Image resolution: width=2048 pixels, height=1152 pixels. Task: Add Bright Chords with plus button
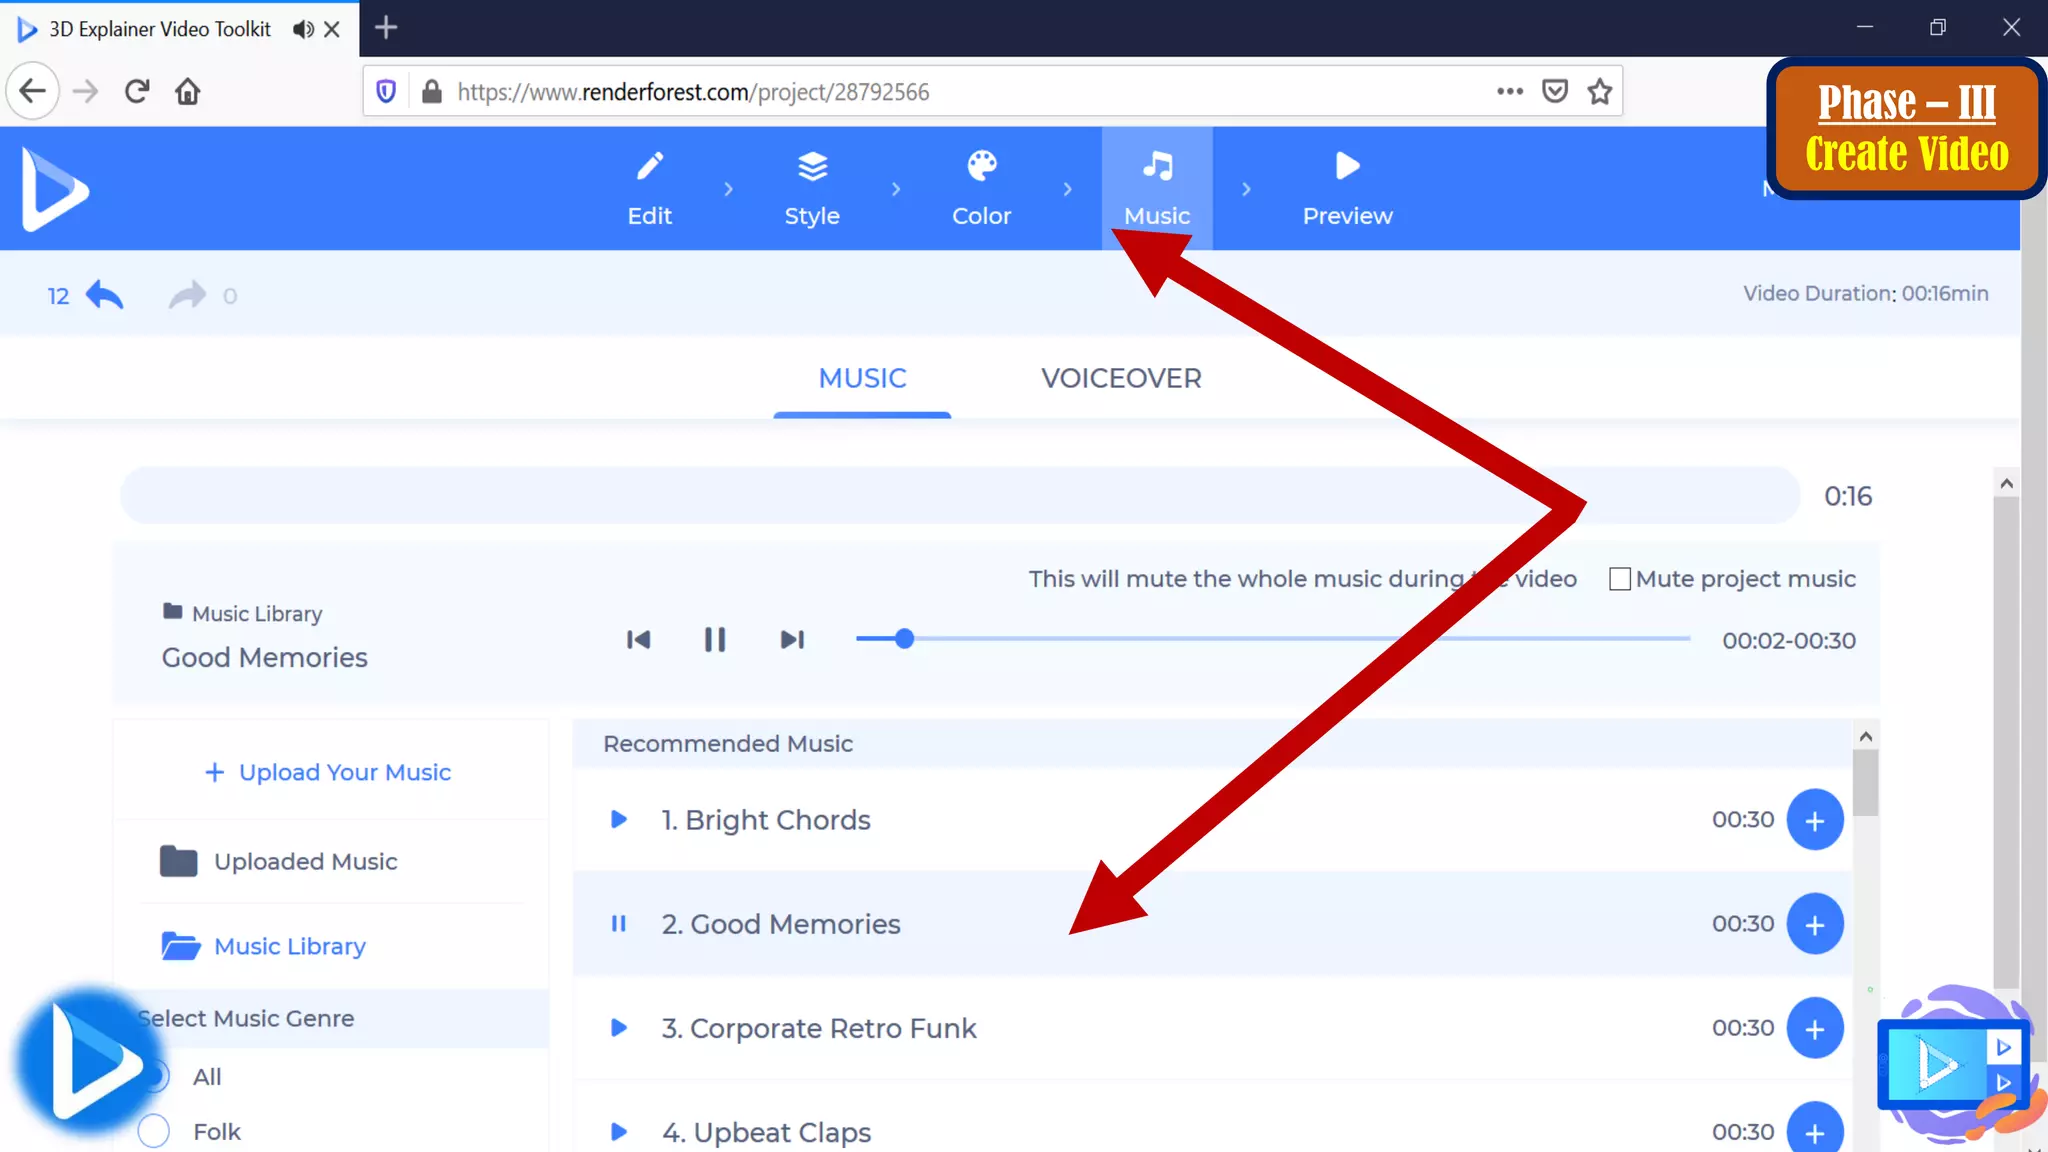point(1814,820)
